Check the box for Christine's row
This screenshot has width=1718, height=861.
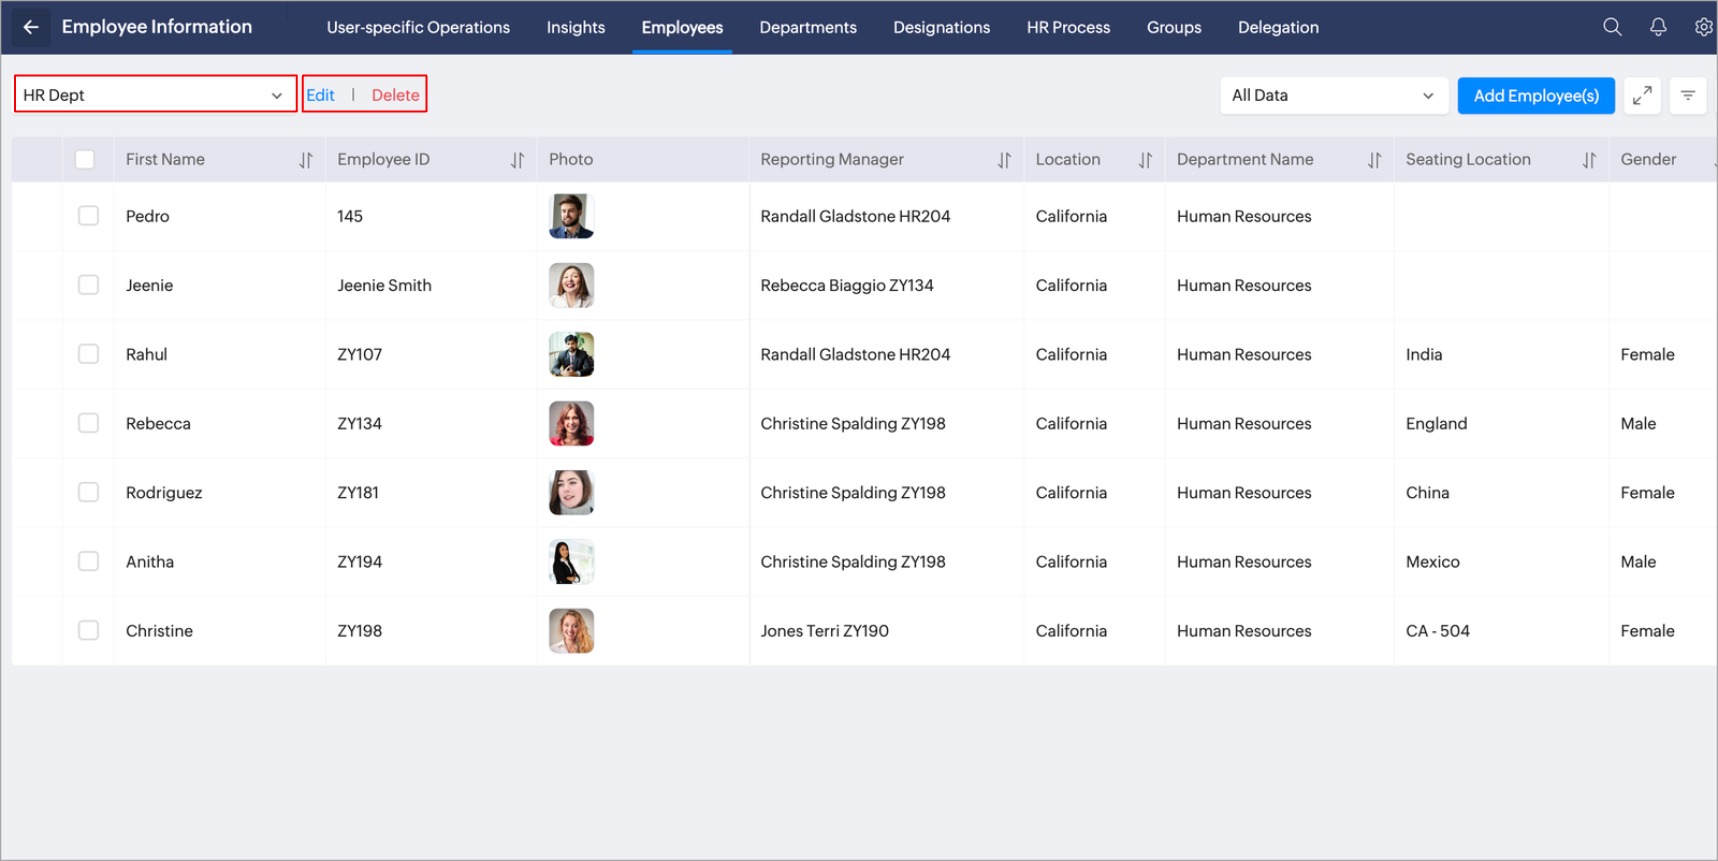coord(89,631)
